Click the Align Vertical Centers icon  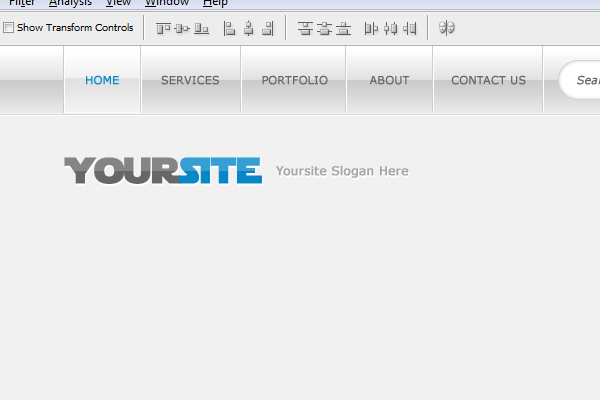[182, 28]
